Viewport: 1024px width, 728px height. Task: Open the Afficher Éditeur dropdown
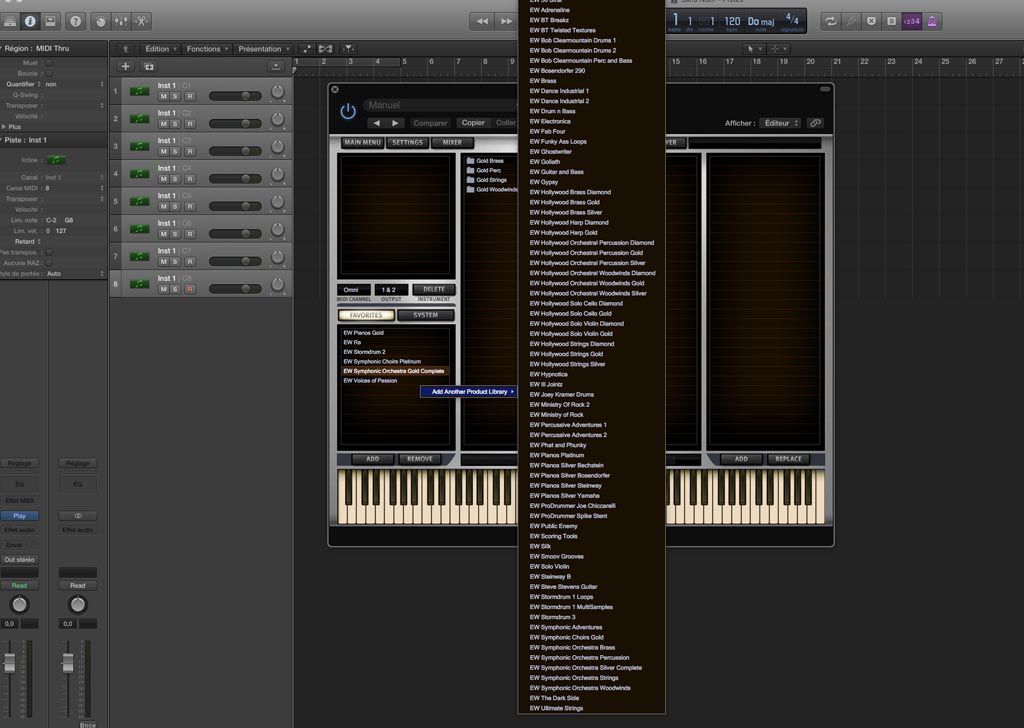781,123
